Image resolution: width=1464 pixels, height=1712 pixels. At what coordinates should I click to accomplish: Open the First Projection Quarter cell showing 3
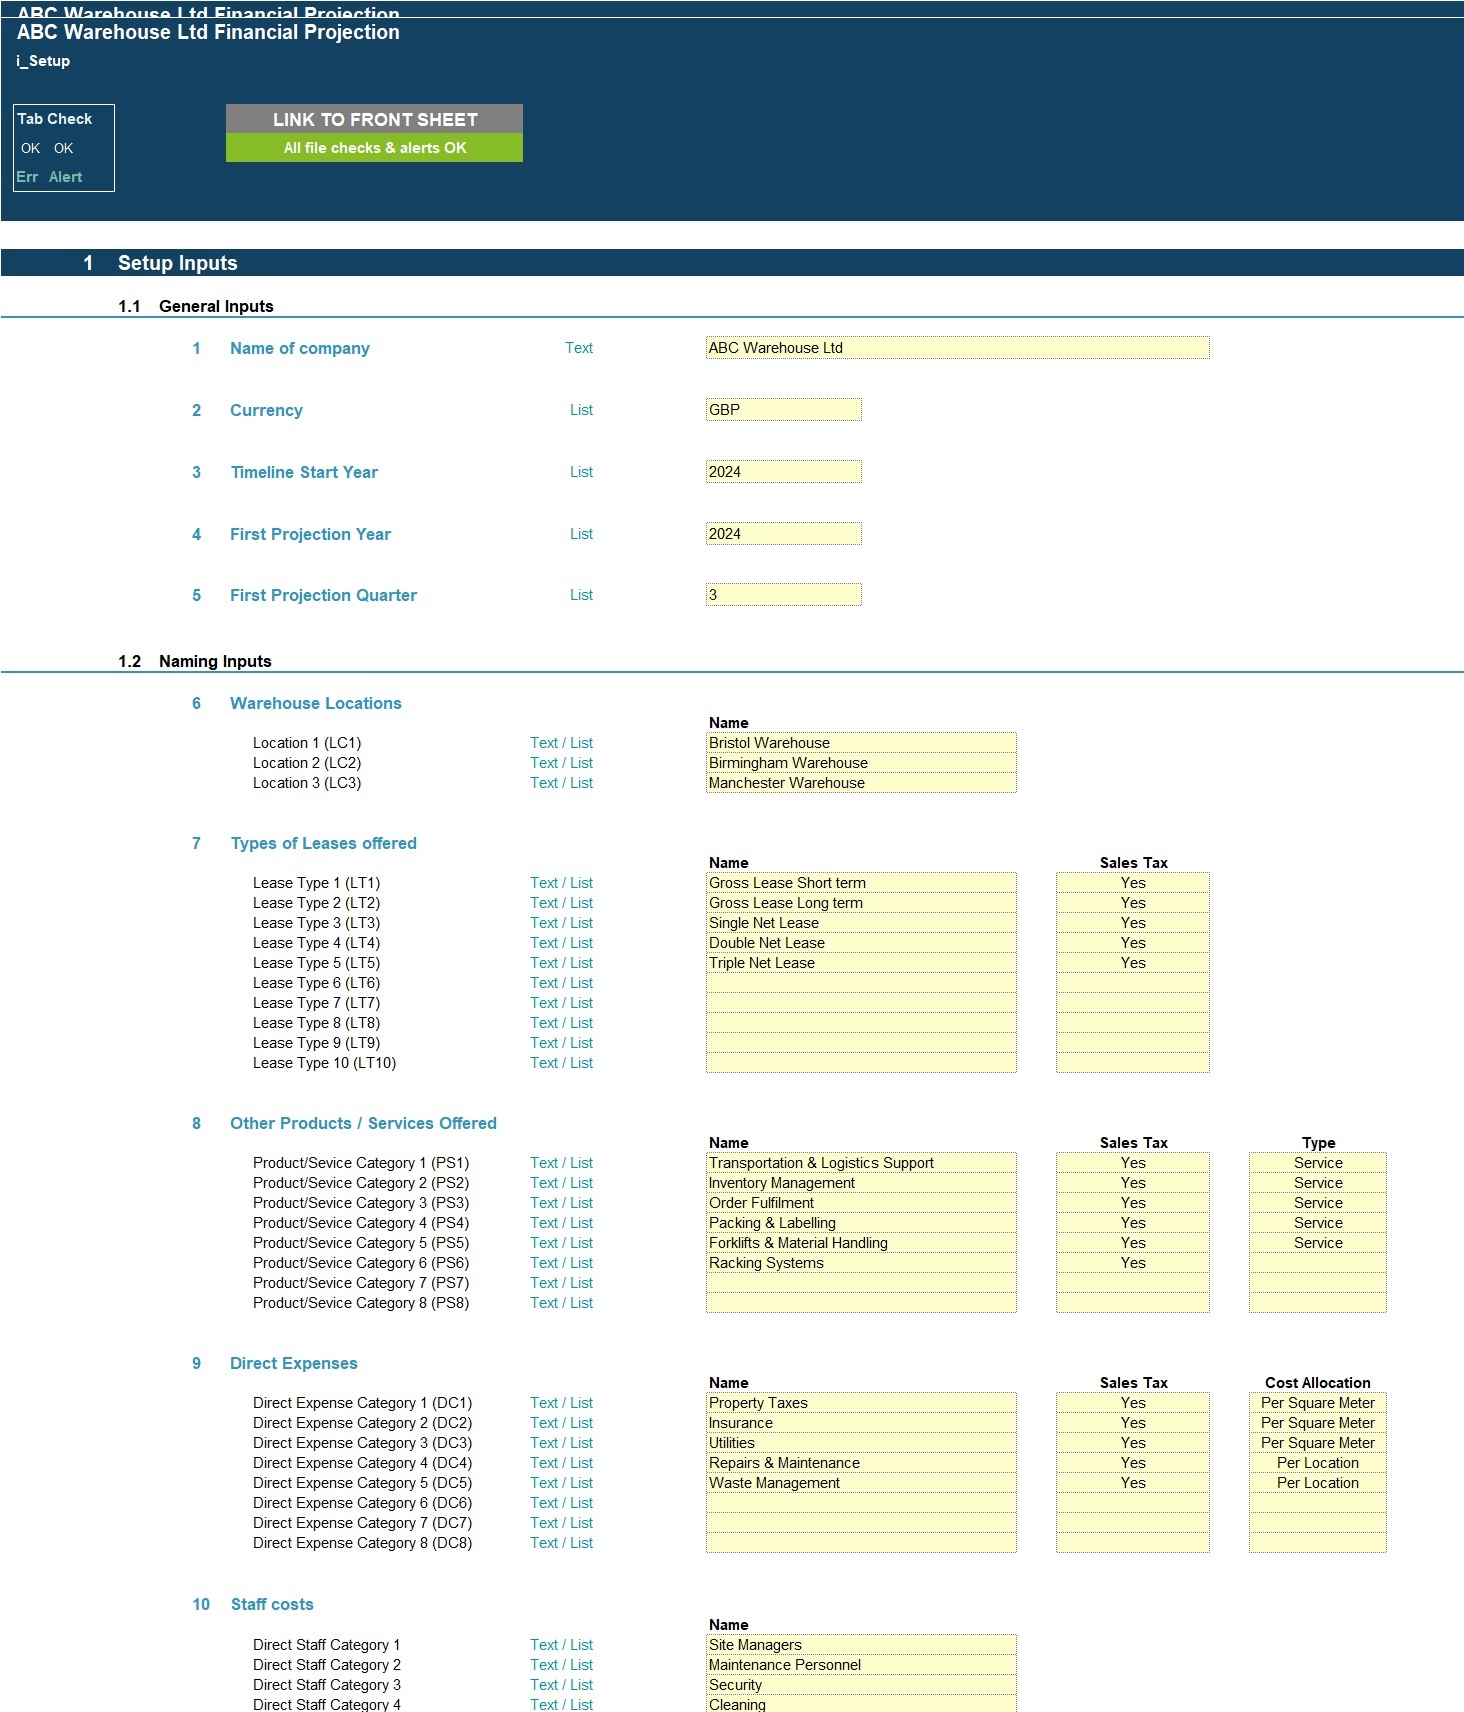783,595
